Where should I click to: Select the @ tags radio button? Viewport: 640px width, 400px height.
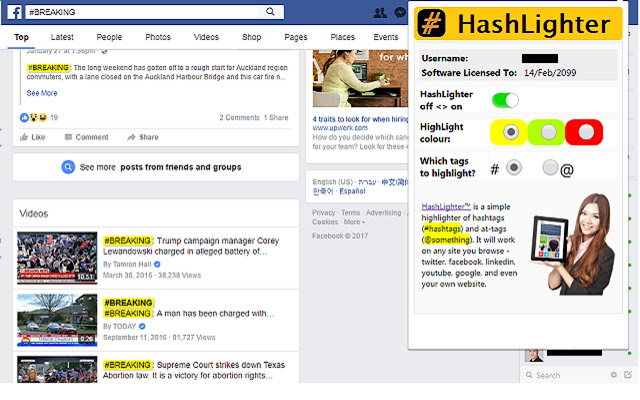click(550, 167)
